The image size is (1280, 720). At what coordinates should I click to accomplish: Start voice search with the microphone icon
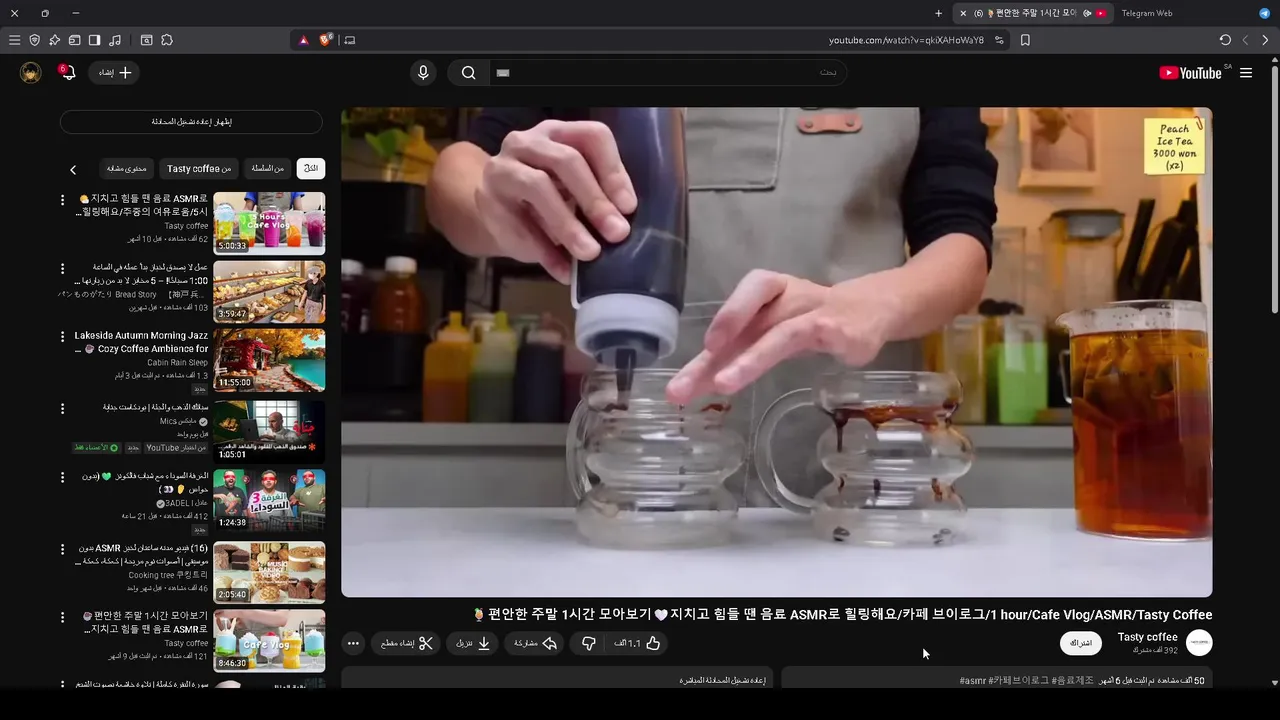[x=423, y=72]
